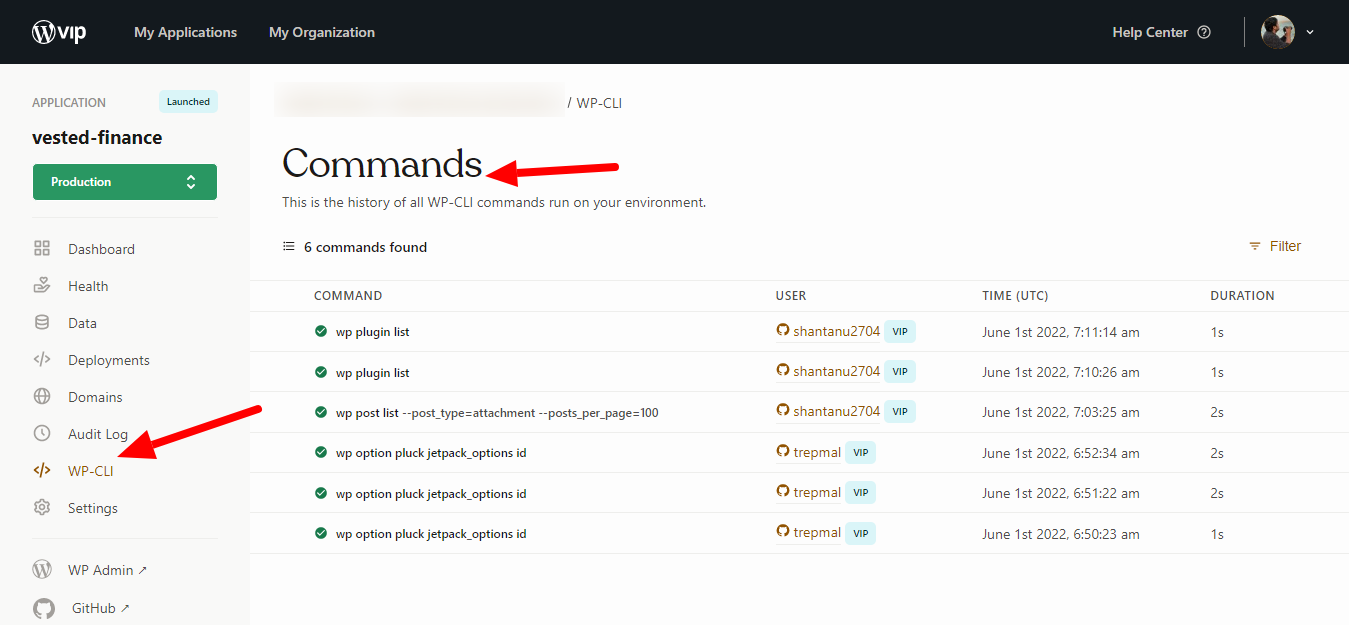This screenshot has height=625, width=1349.
Task: Click VIP badge on the 7:03:25 row
Action: point(900,411)
